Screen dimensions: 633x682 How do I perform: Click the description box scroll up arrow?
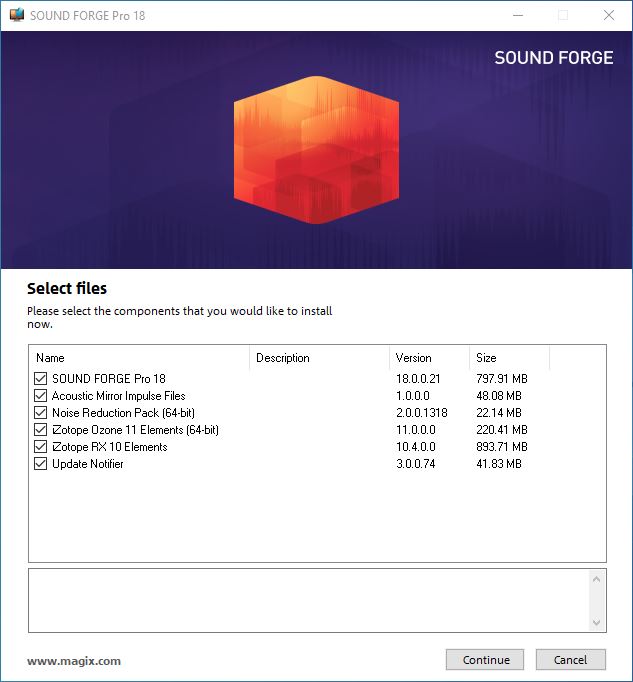click(x=596, y=579)
